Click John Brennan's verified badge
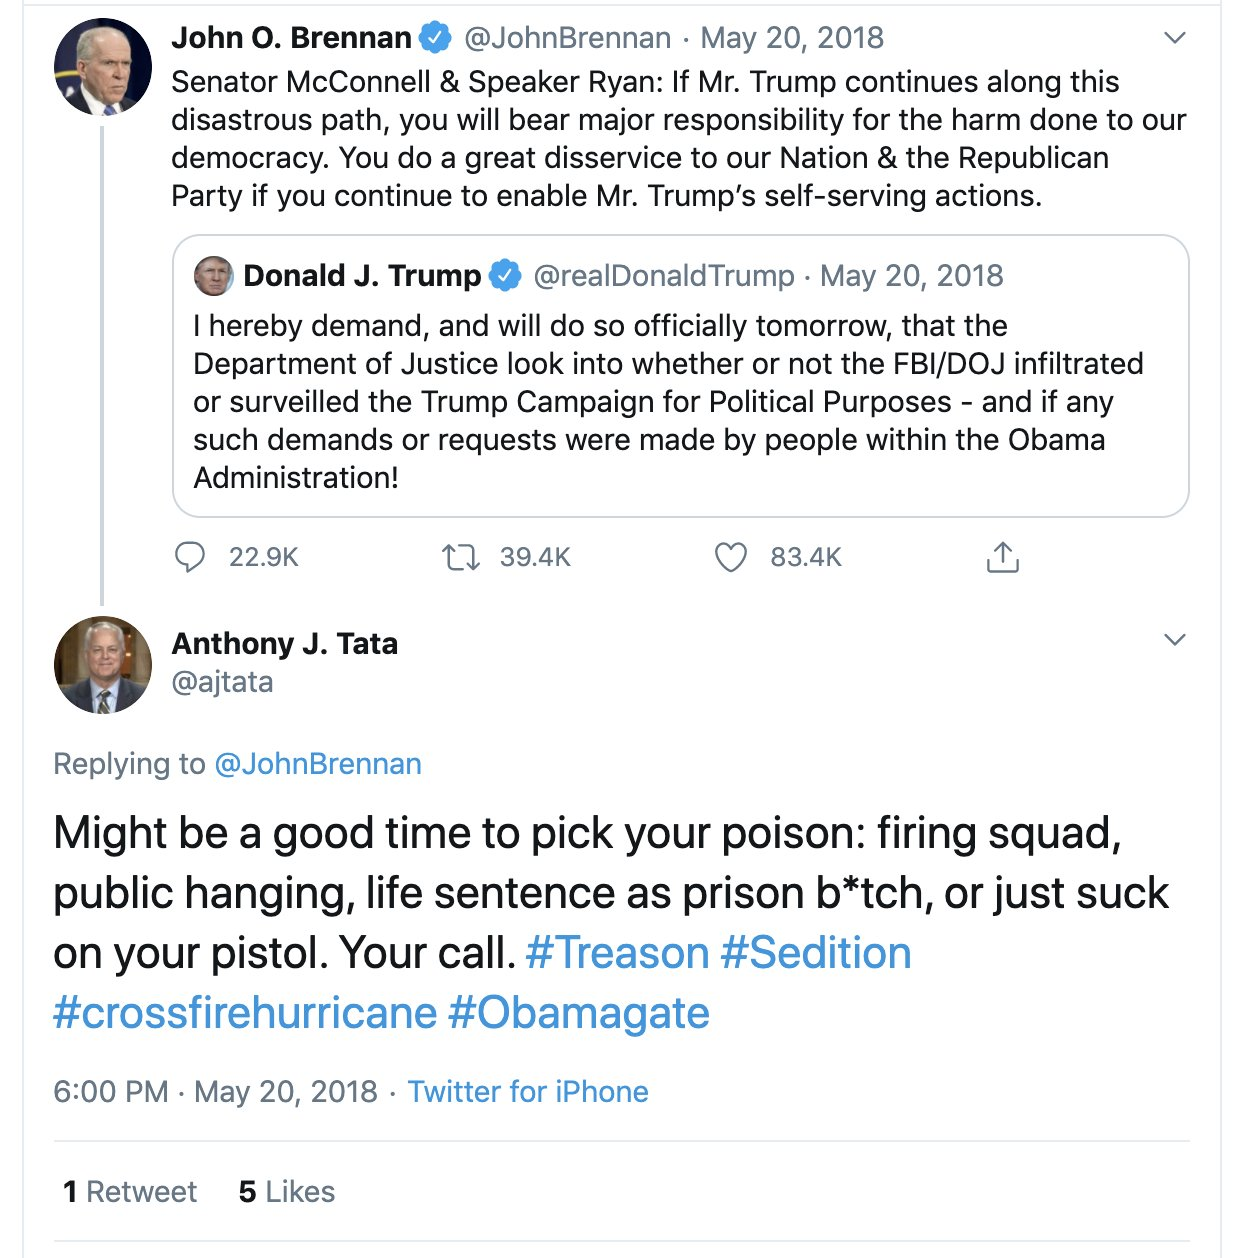This screenshot has height=1258, width=1234. 434,38
